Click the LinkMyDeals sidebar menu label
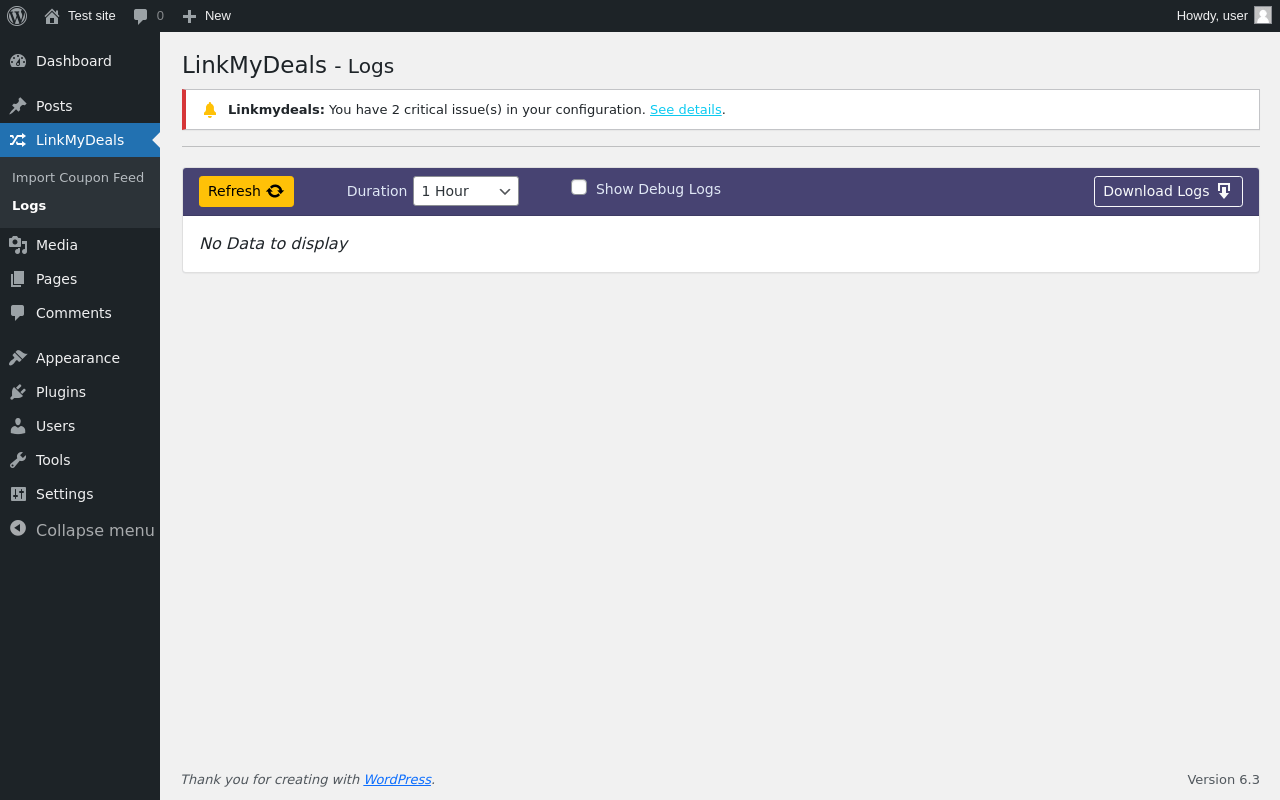The image size is (1280, 800). [x=80, y=140]
